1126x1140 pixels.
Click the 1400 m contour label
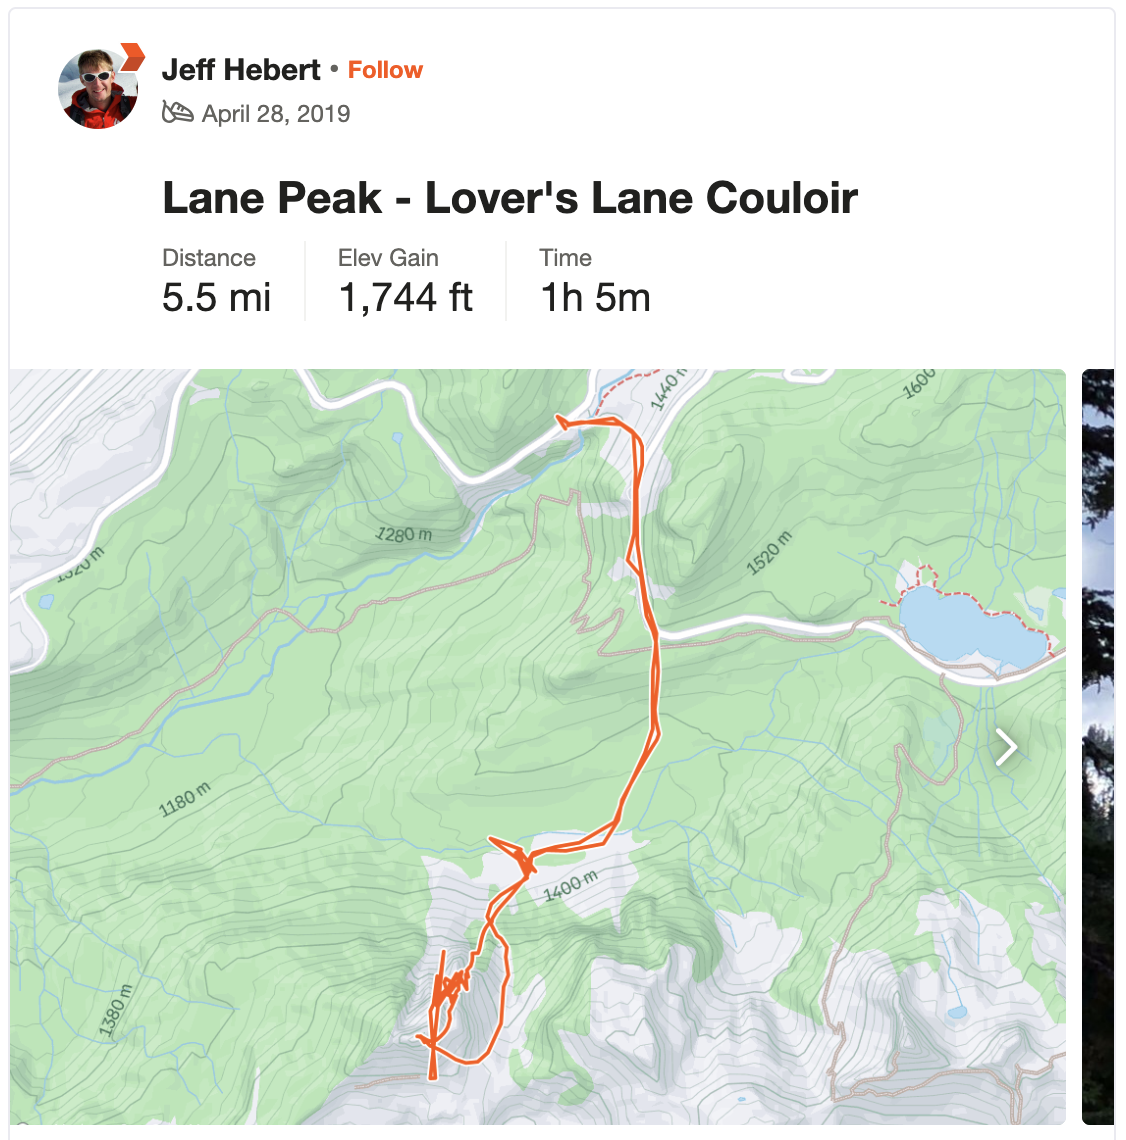tap(571, 886)
